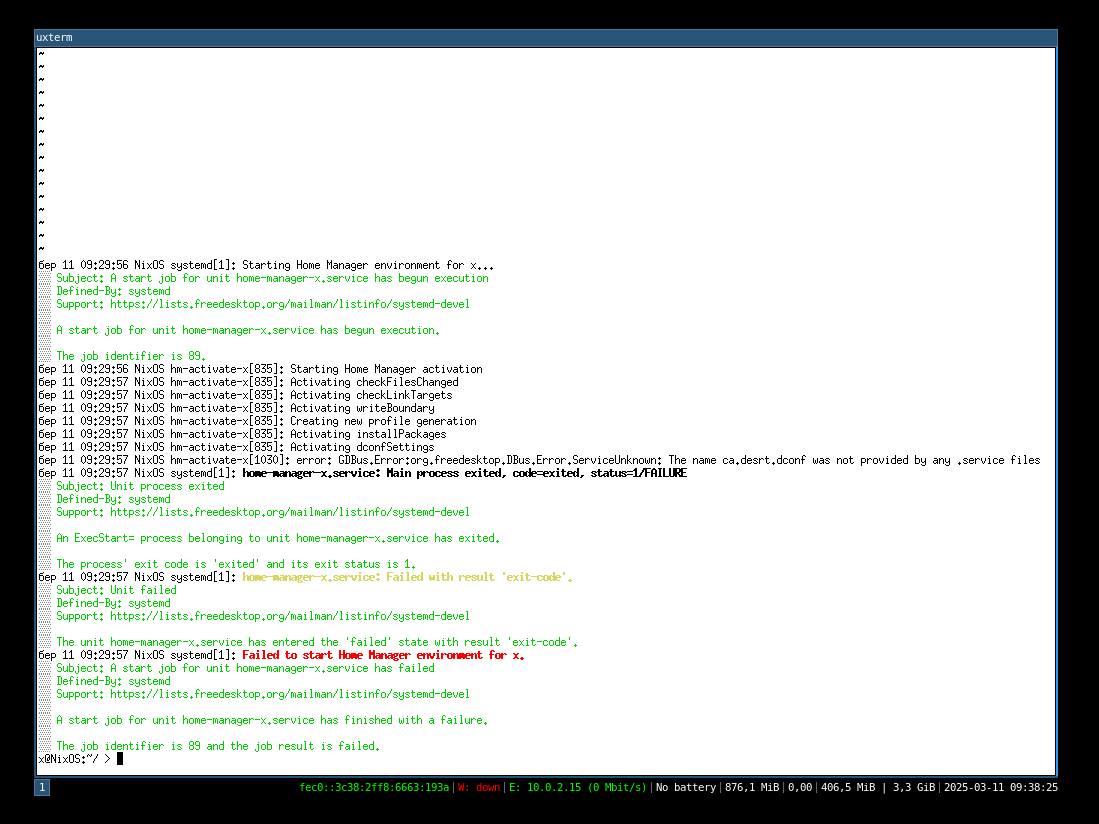Click 'has finished with a failure.' line
The image size is (1099, 824).
coord(272,720)
